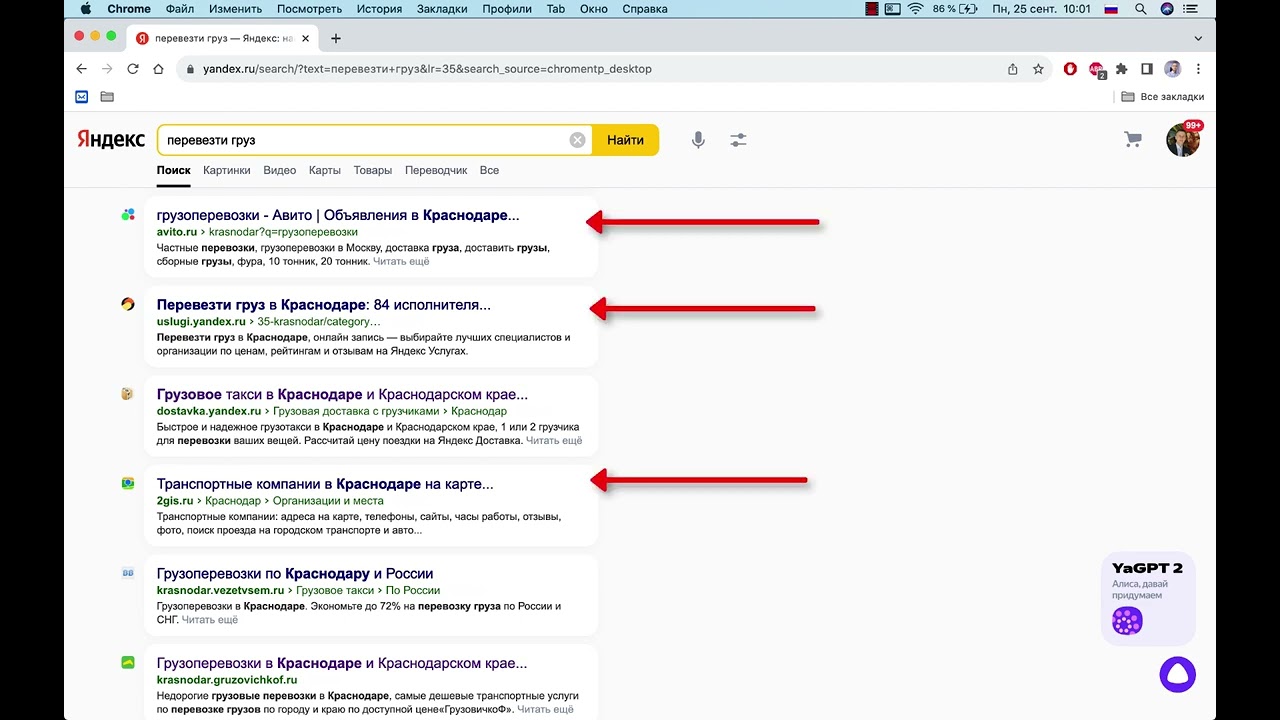Open Yandex profile avatar with 99+ badge

pos(1183,140)
